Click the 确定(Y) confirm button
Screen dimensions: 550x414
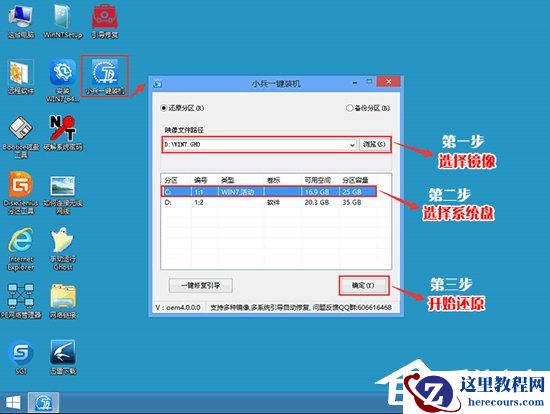(363, 286)
